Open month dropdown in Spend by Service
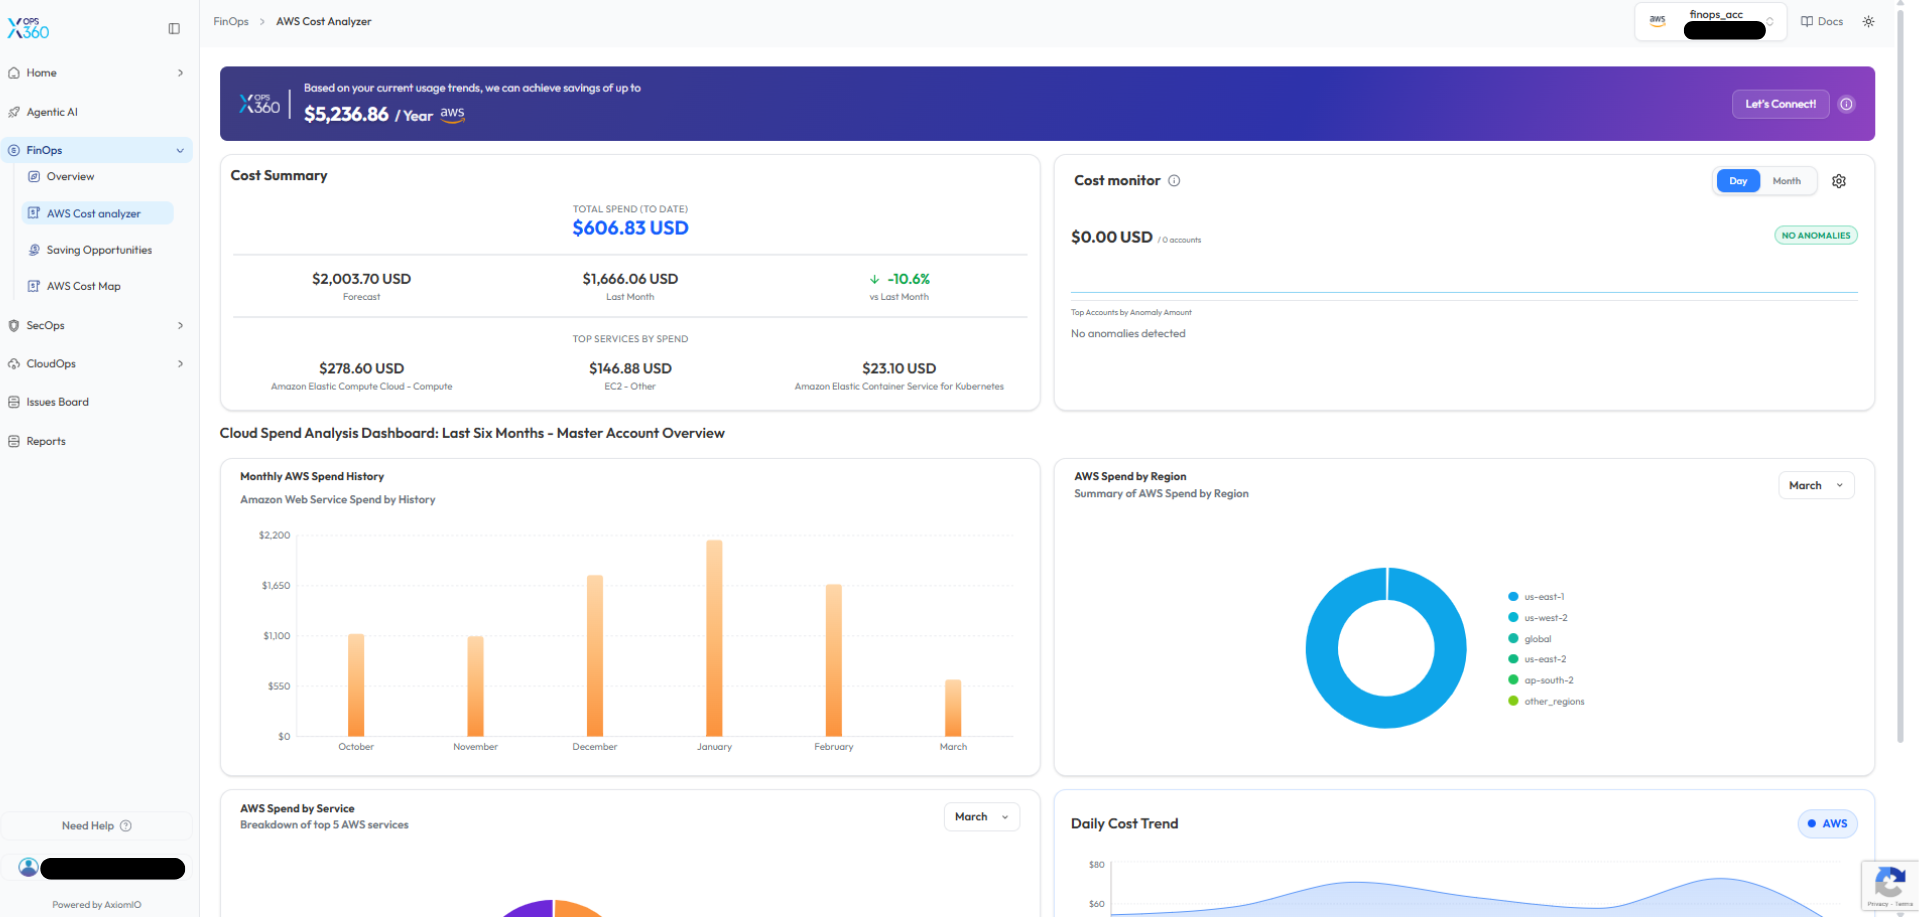Screen dimensions: 1921x917 pos(981,817)
